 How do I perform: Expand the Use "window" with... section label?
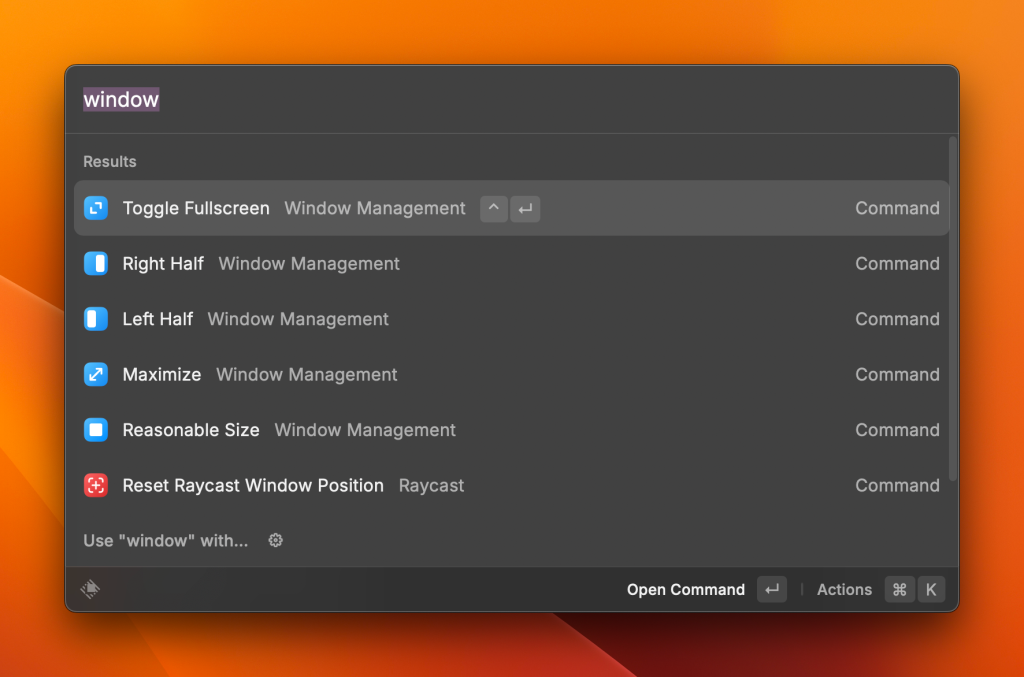coord(166,540)
